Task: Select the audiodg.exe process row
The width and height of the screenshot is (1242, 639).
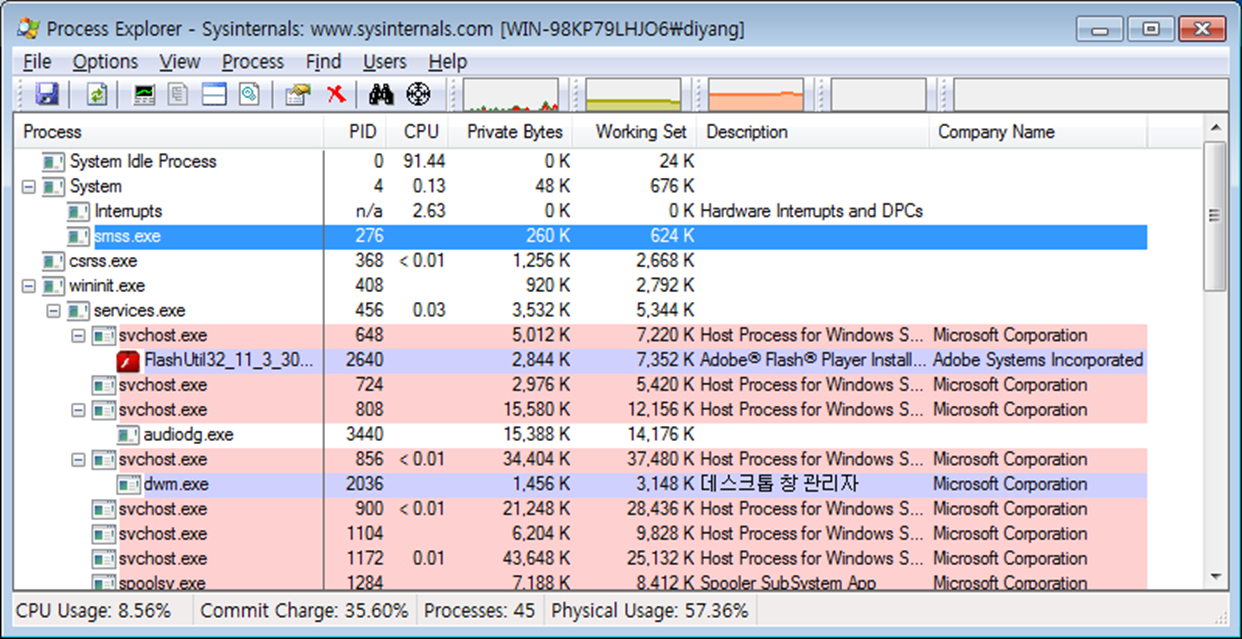Action: click(x=580, y=435)
